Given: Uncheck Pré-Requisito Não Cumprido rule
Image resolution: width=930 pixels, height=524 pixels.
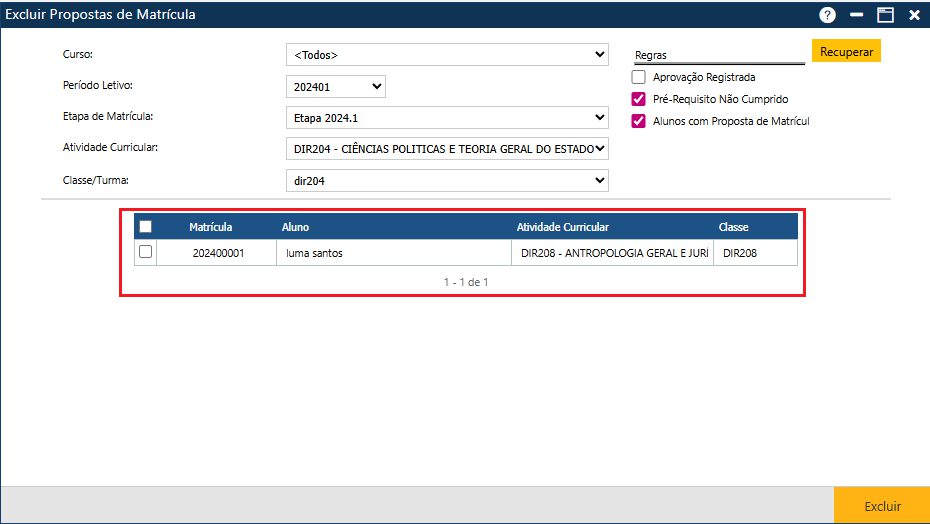Looking at the screenshot, I should [x=638, y=99].
